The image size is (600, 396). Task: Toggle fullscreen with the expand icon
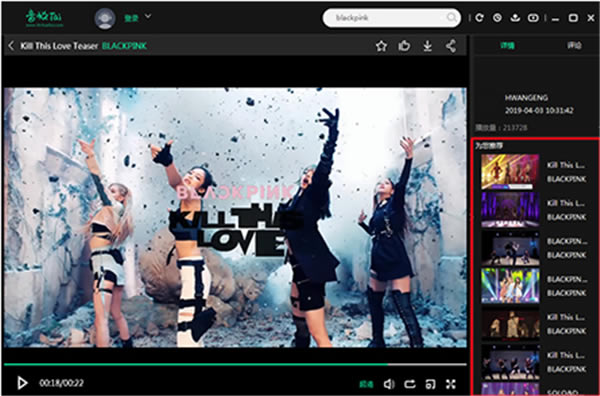[x=451, y=384]
